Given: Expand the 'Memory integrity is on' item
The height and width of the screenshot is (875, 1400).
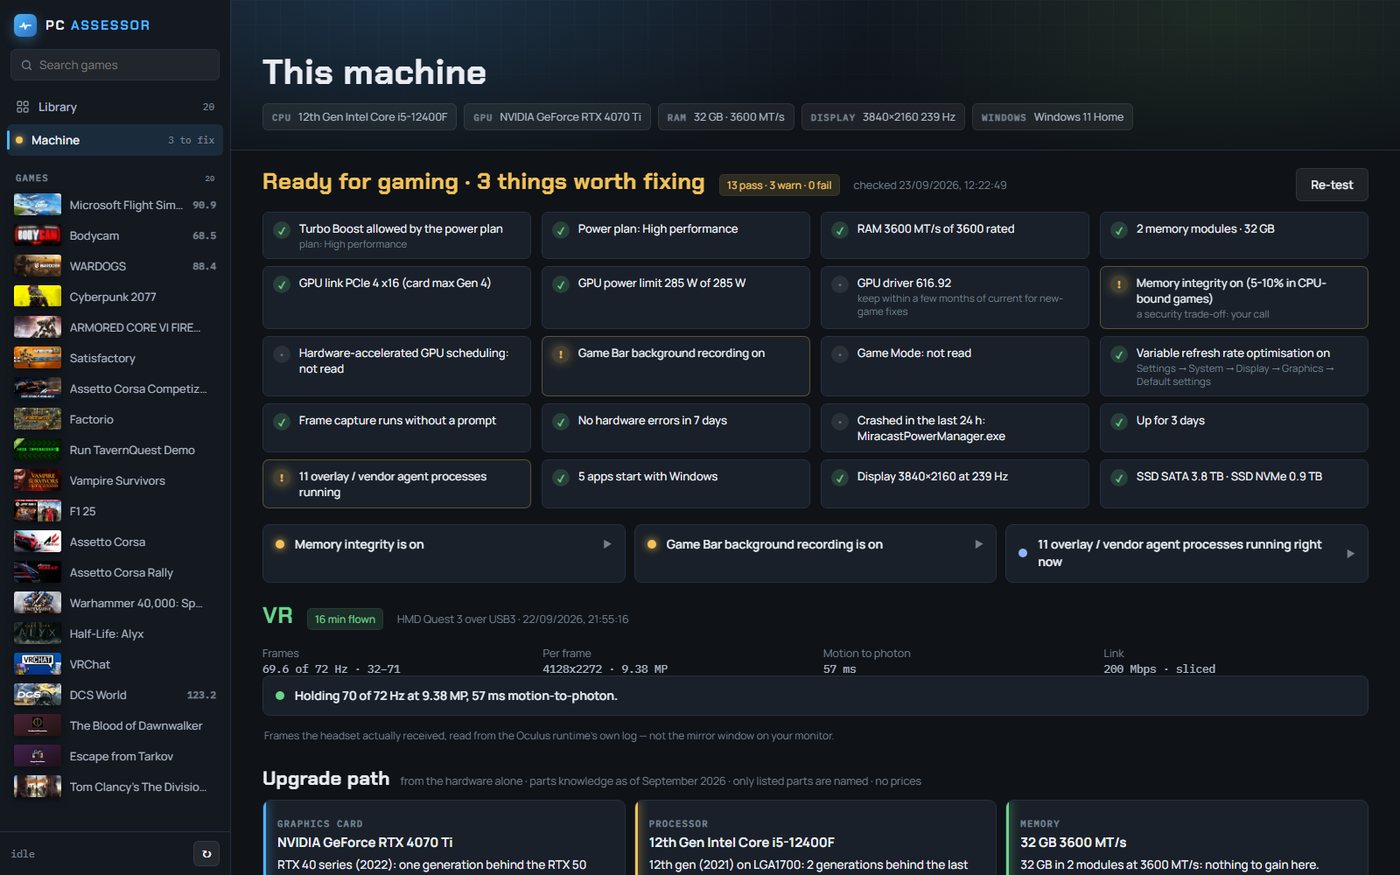Looking at the screenshot, I should click(443, 553).
